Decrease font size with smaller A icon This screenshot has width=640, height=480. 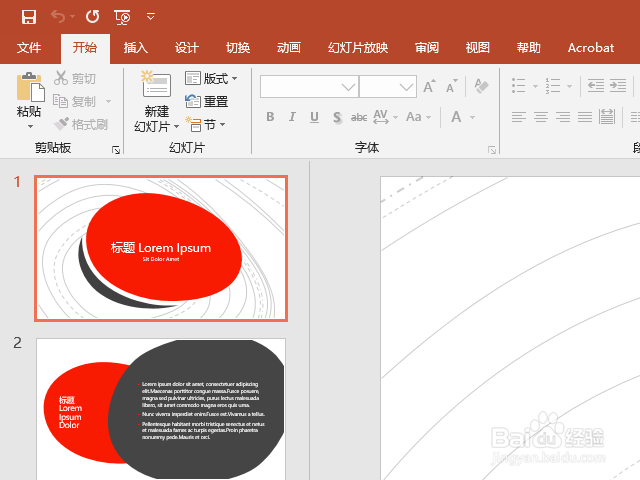click(451, 87)
